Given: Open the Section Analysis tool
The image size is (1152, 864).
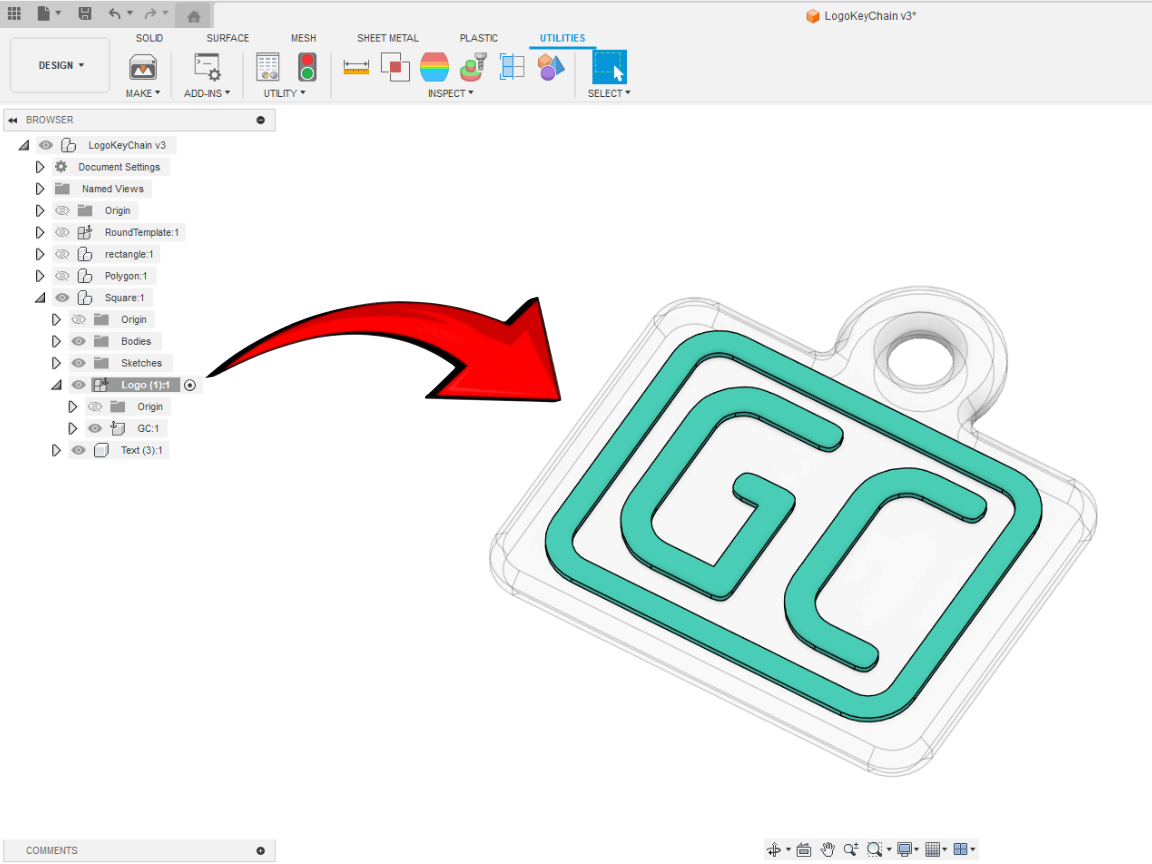Looking at the screenshot, I should 512,67.
